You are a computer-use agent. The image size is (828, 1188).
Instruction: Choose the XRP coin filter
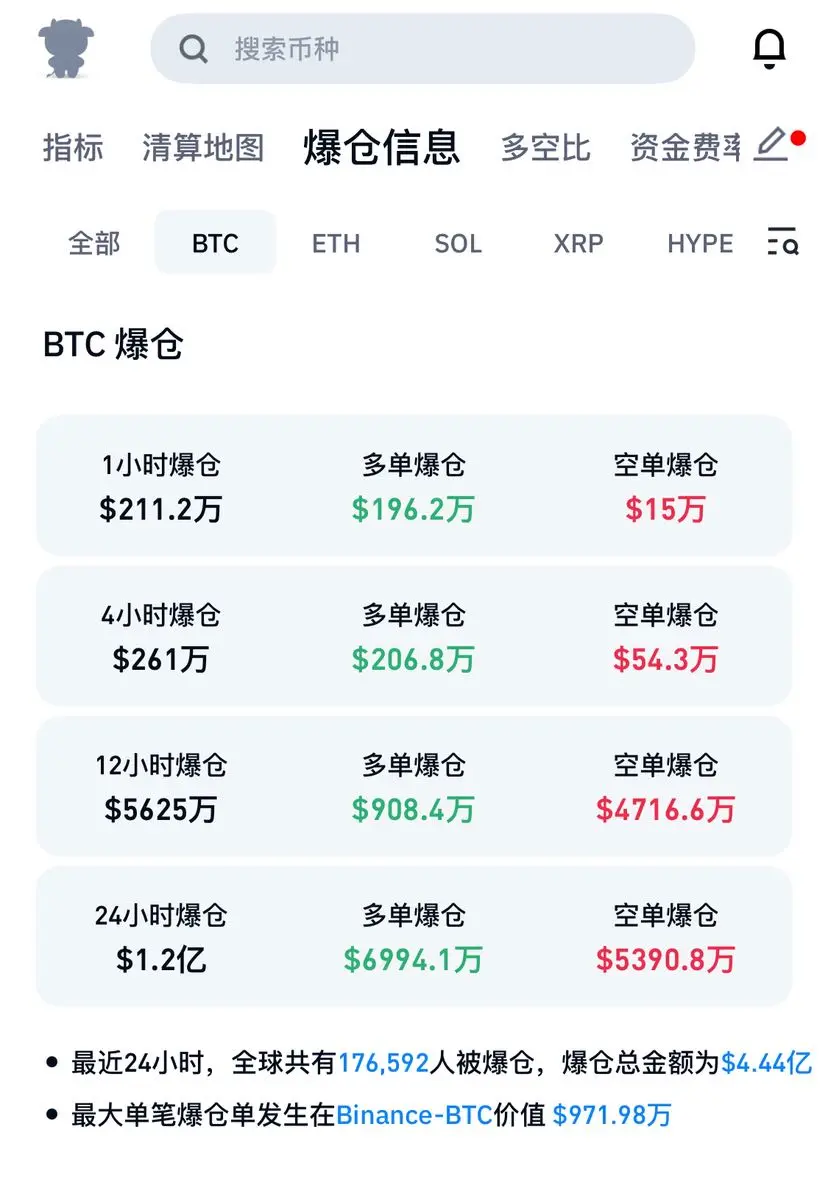coord(578,243)
